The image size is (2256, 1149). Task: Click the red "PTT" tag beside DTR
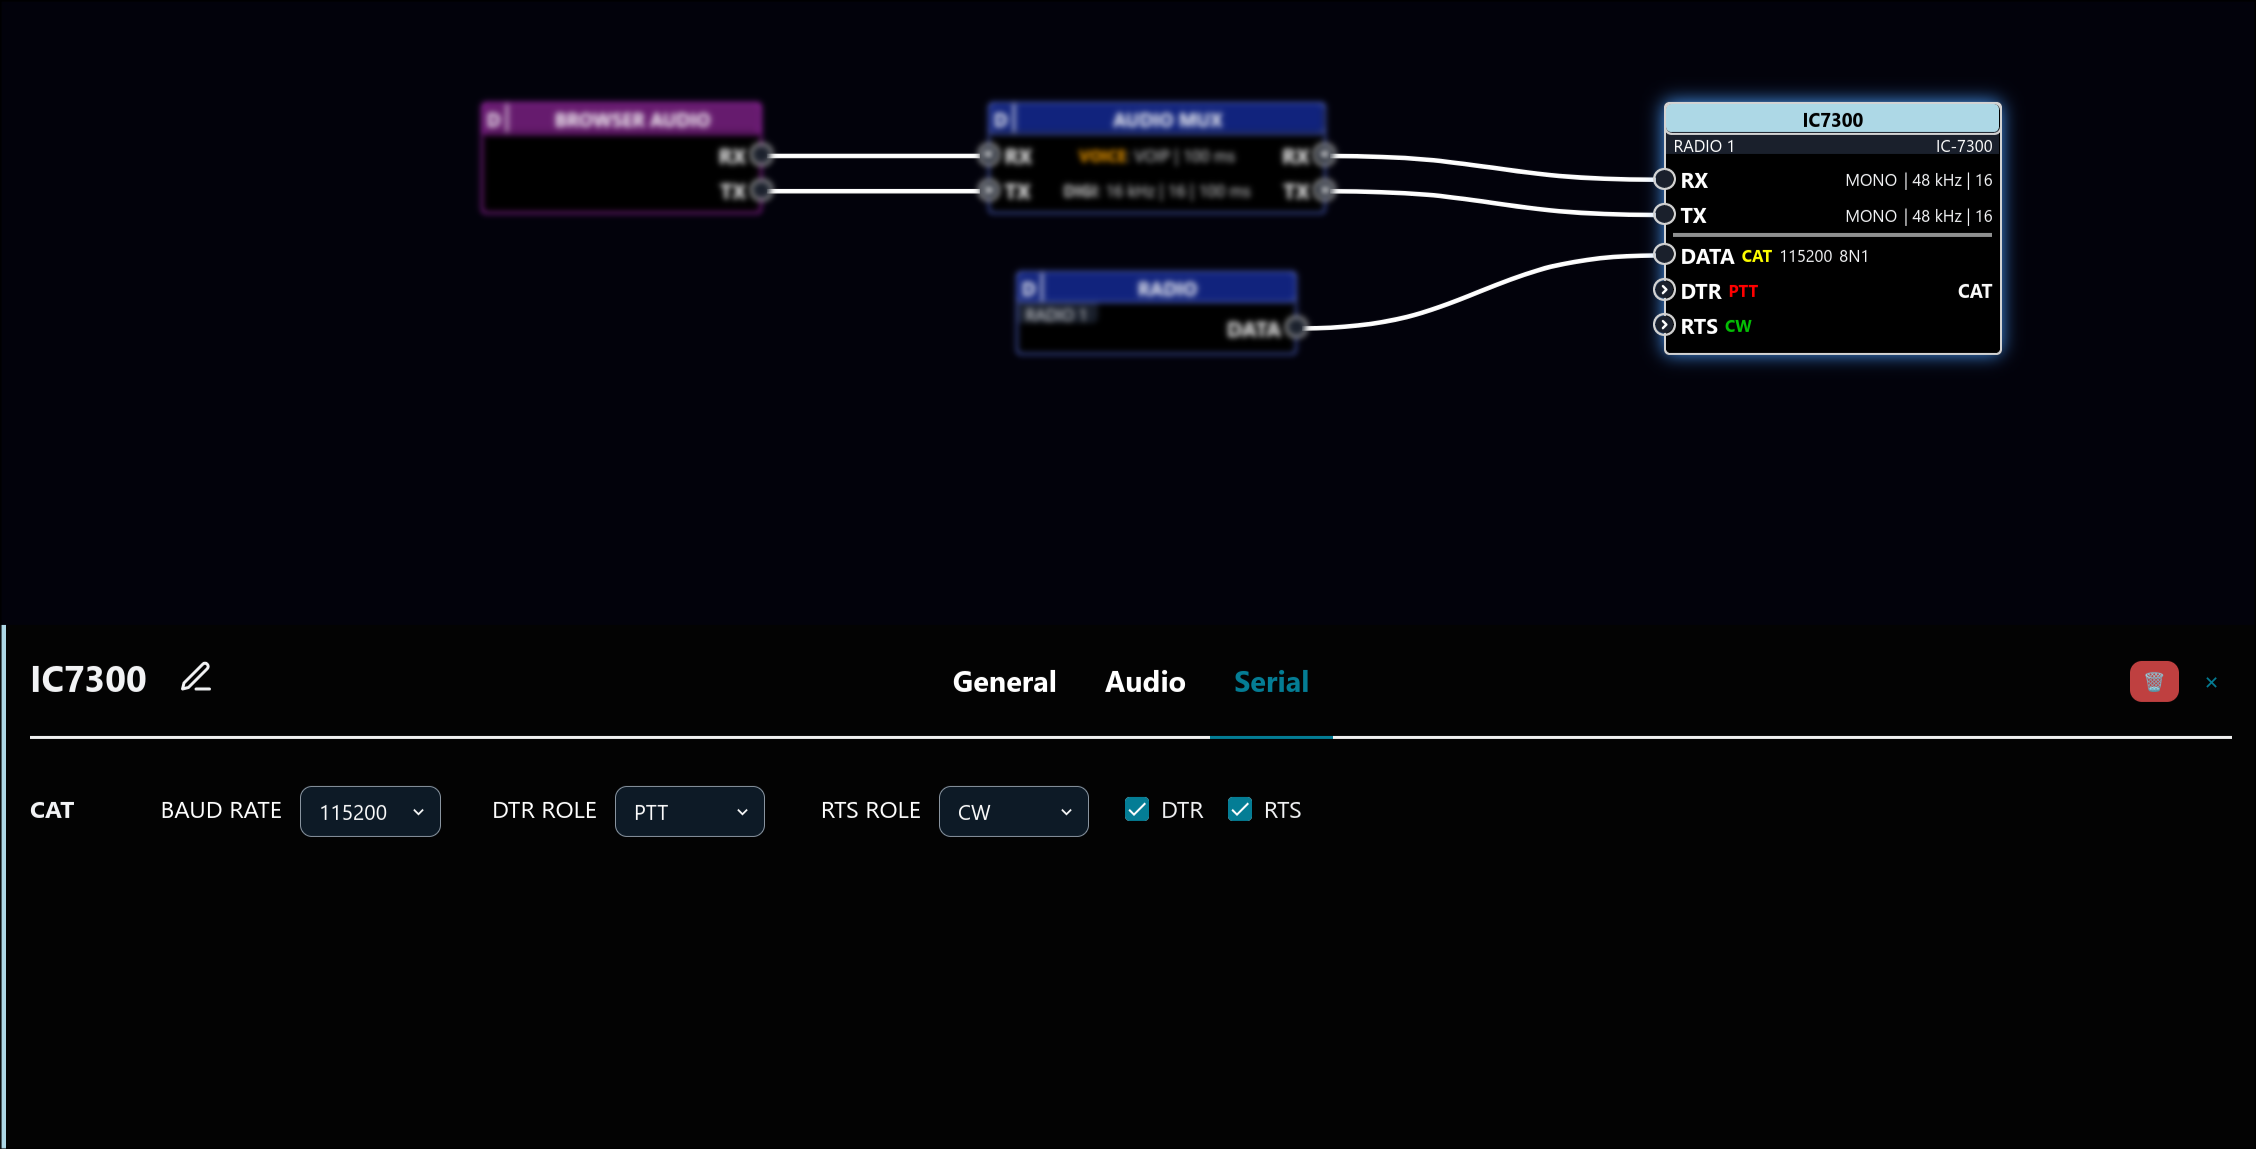point(1743,291)
